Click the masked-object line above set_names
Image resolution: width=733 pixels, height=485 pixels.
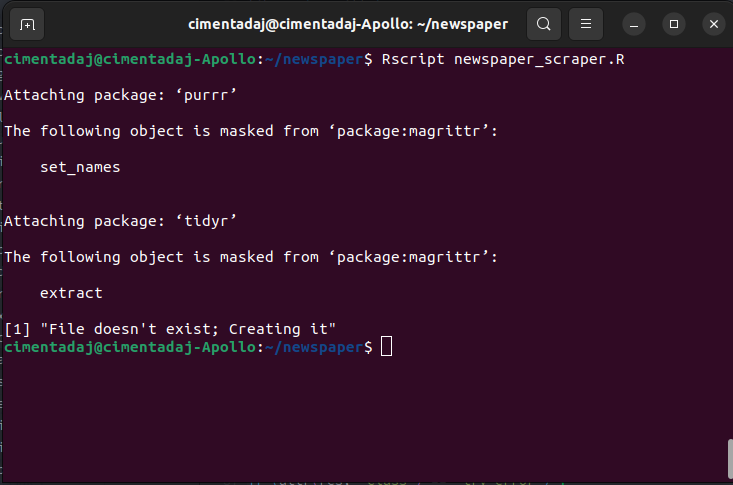pos(250,131)
